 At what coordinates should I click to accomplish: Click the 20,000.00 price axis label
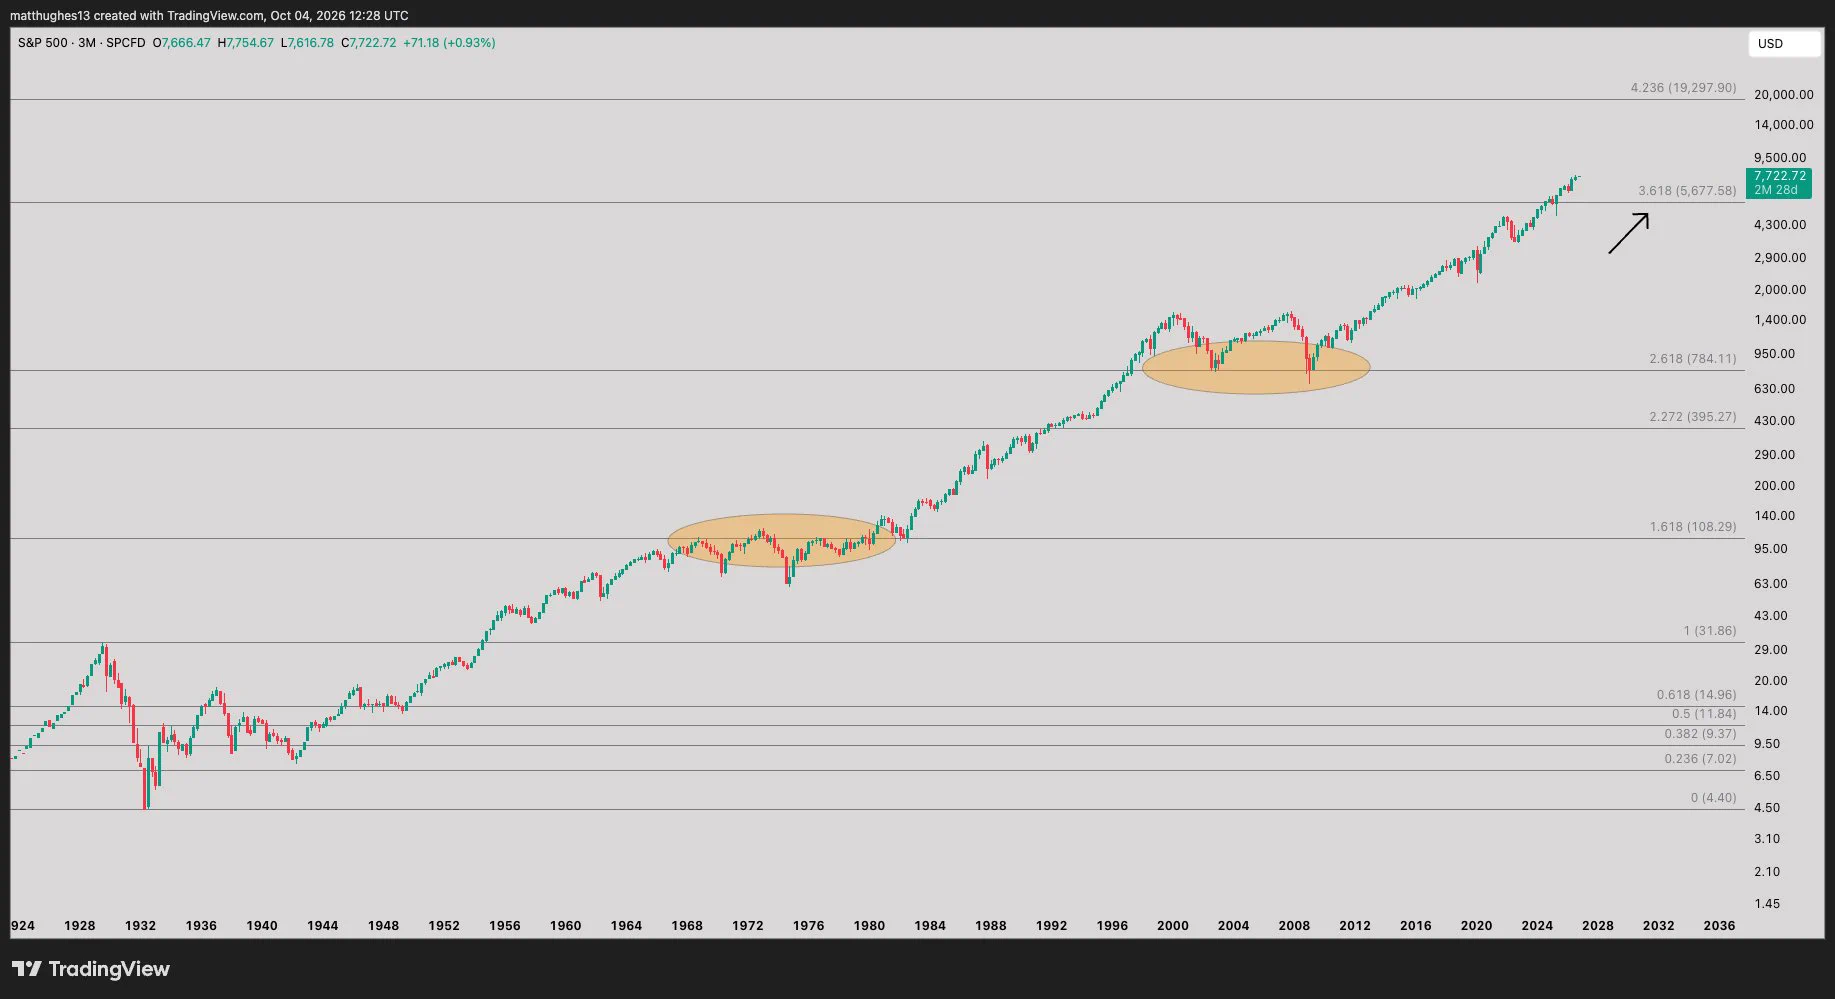tap(1784, 95)
